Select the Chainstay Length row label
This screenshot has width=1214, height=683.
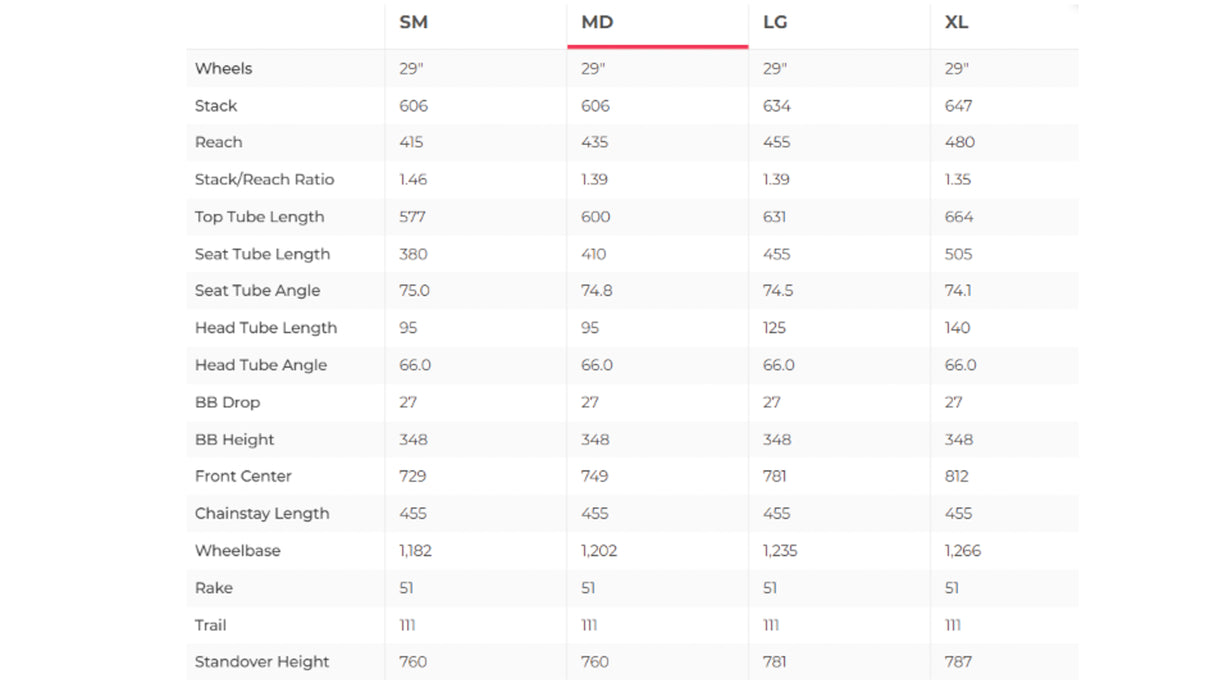261,514
